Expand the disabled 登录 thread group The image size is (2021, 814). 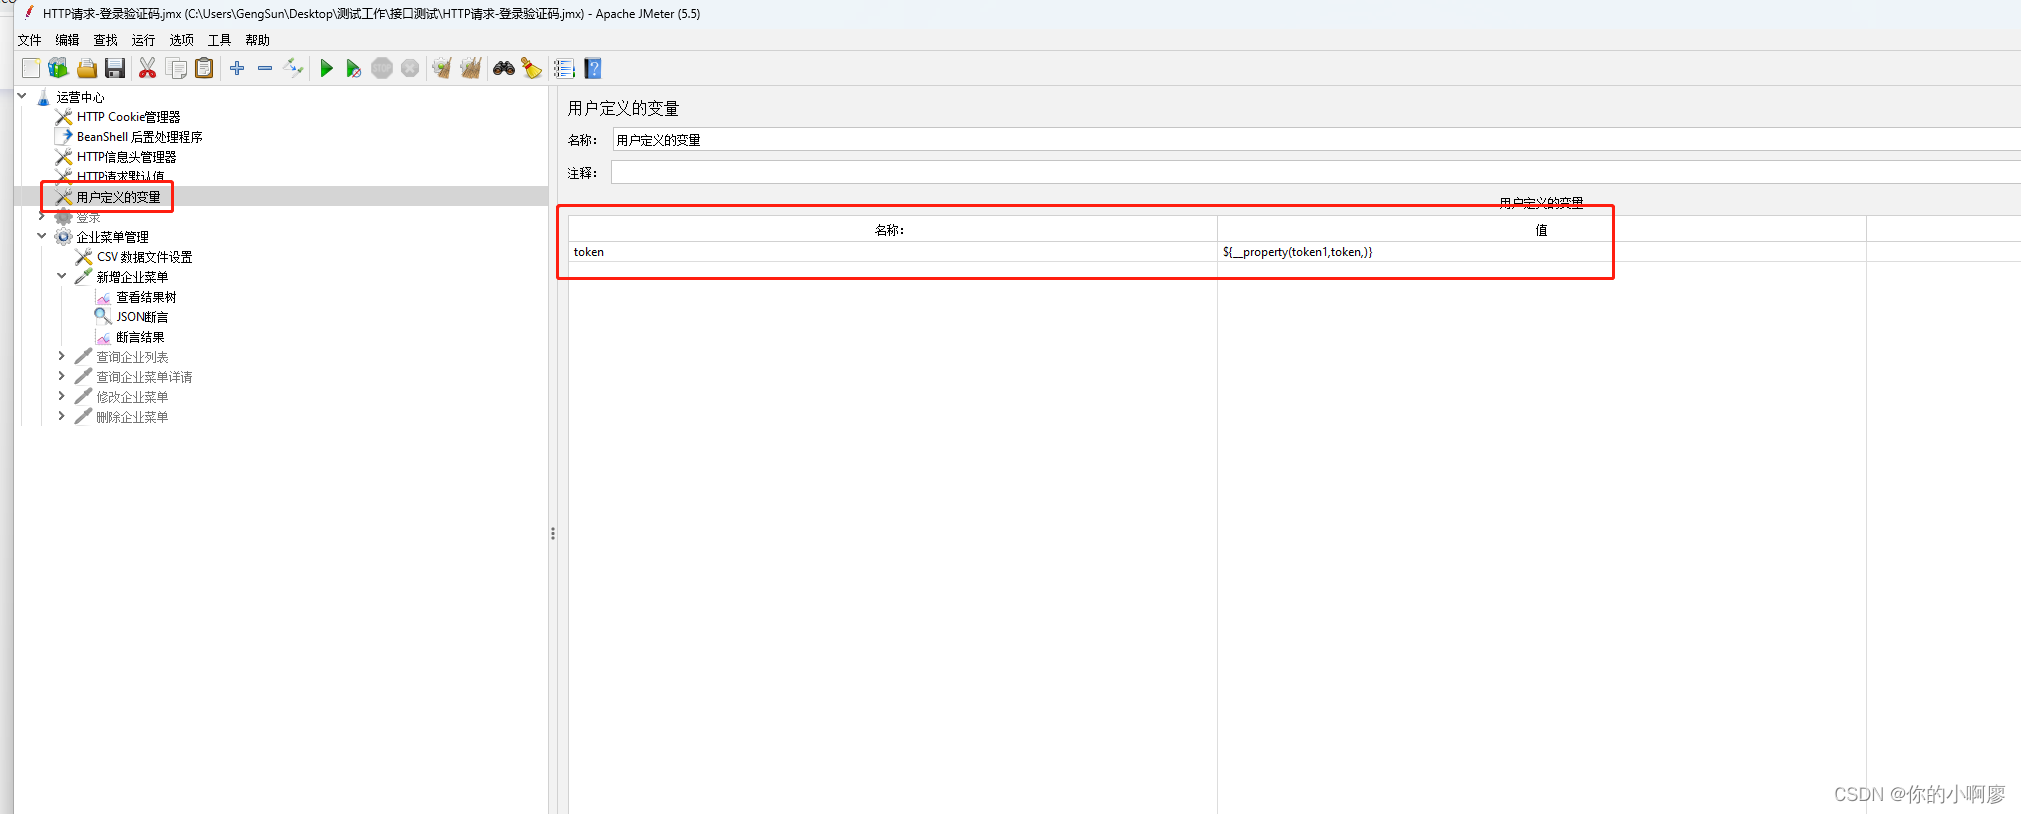coord(42,216)
